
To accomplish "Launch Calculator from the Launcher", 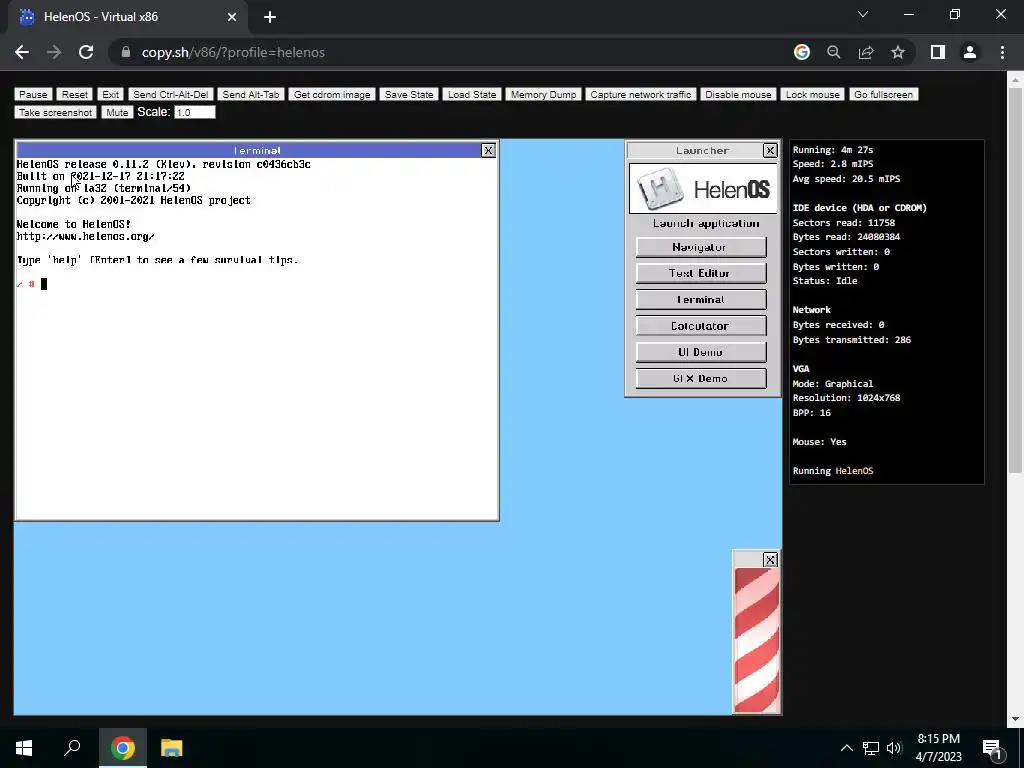I will pos(701,326).
